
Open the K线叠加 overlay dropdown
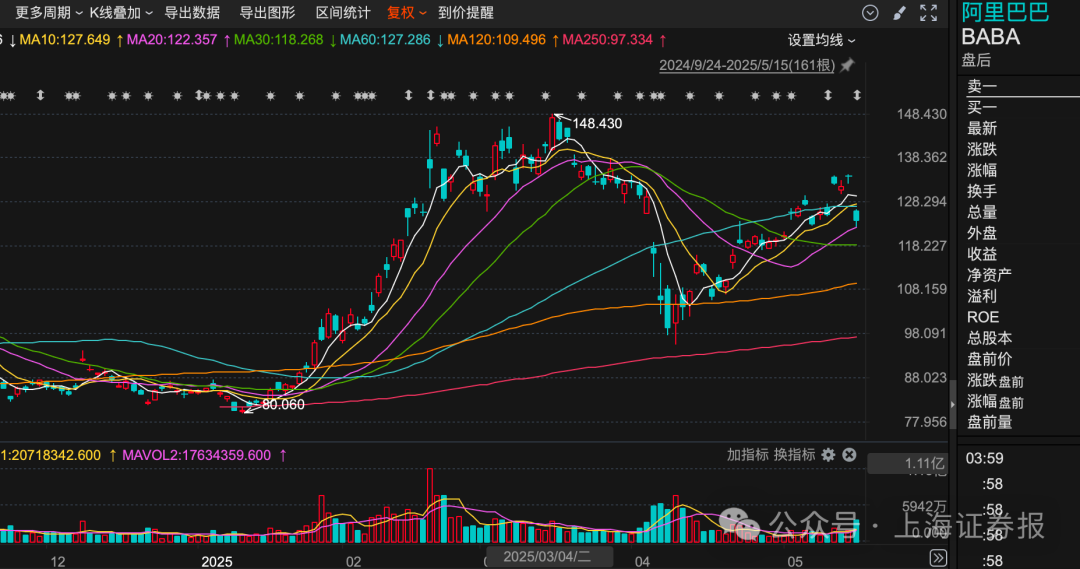(x=121, y=13)
